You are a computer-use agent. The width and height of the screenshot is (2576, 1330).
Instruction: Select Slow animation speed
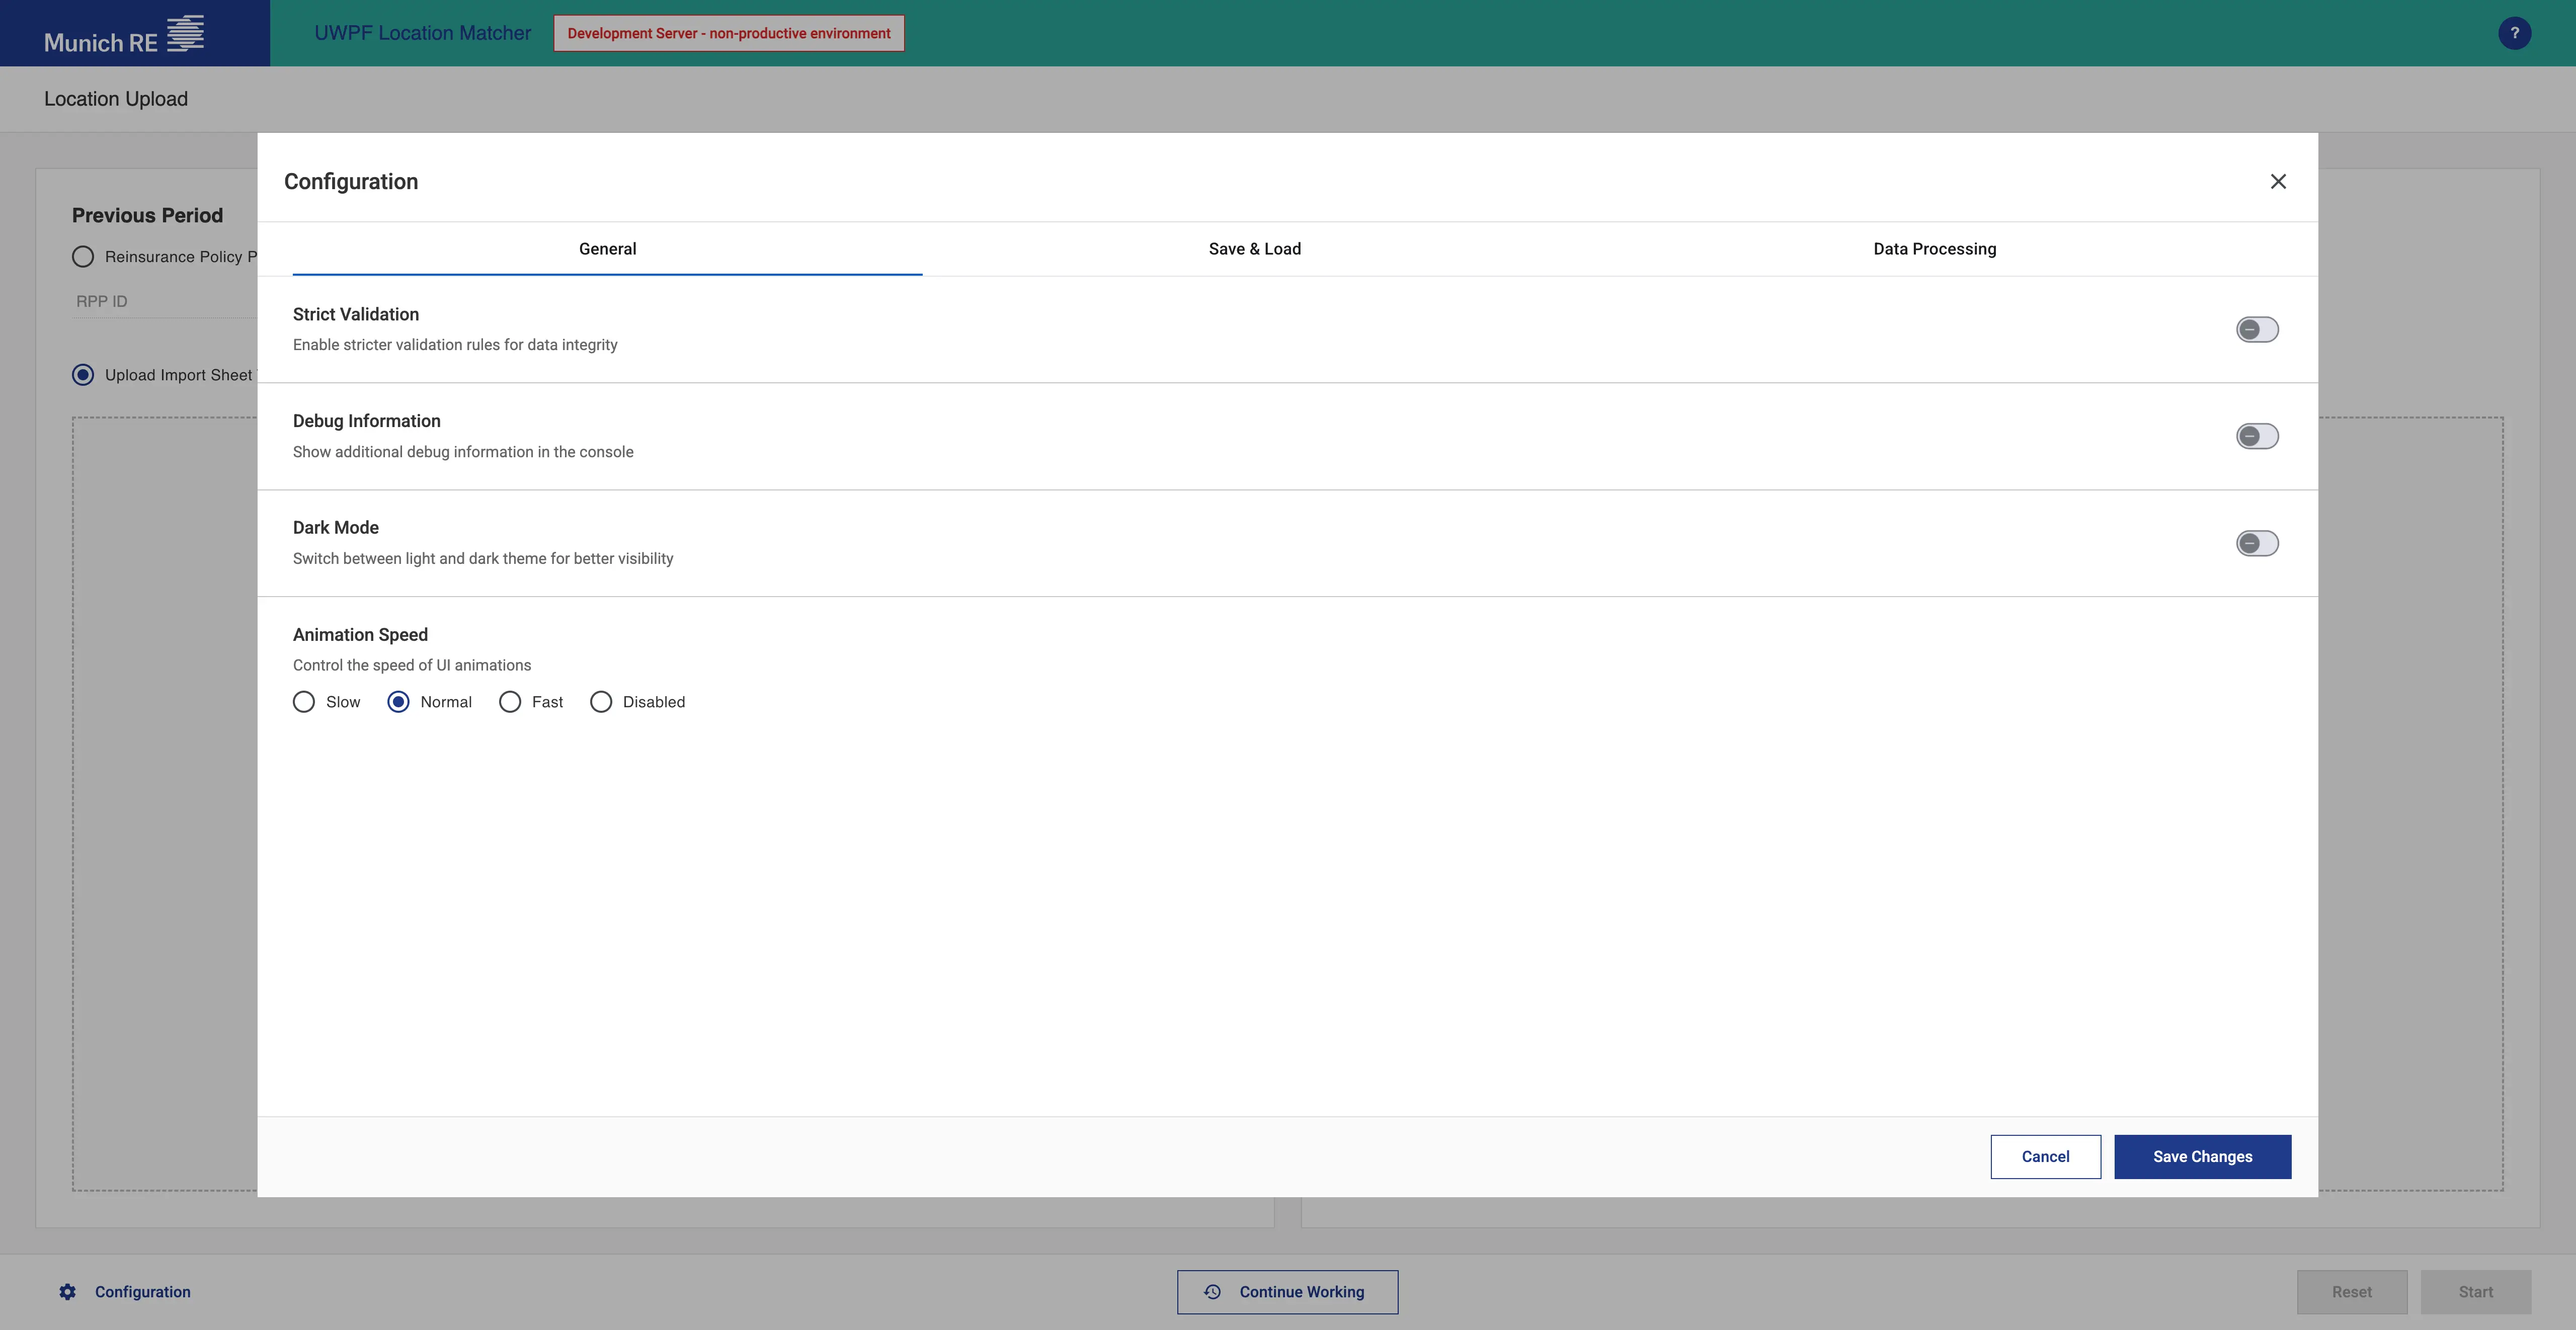304,702
